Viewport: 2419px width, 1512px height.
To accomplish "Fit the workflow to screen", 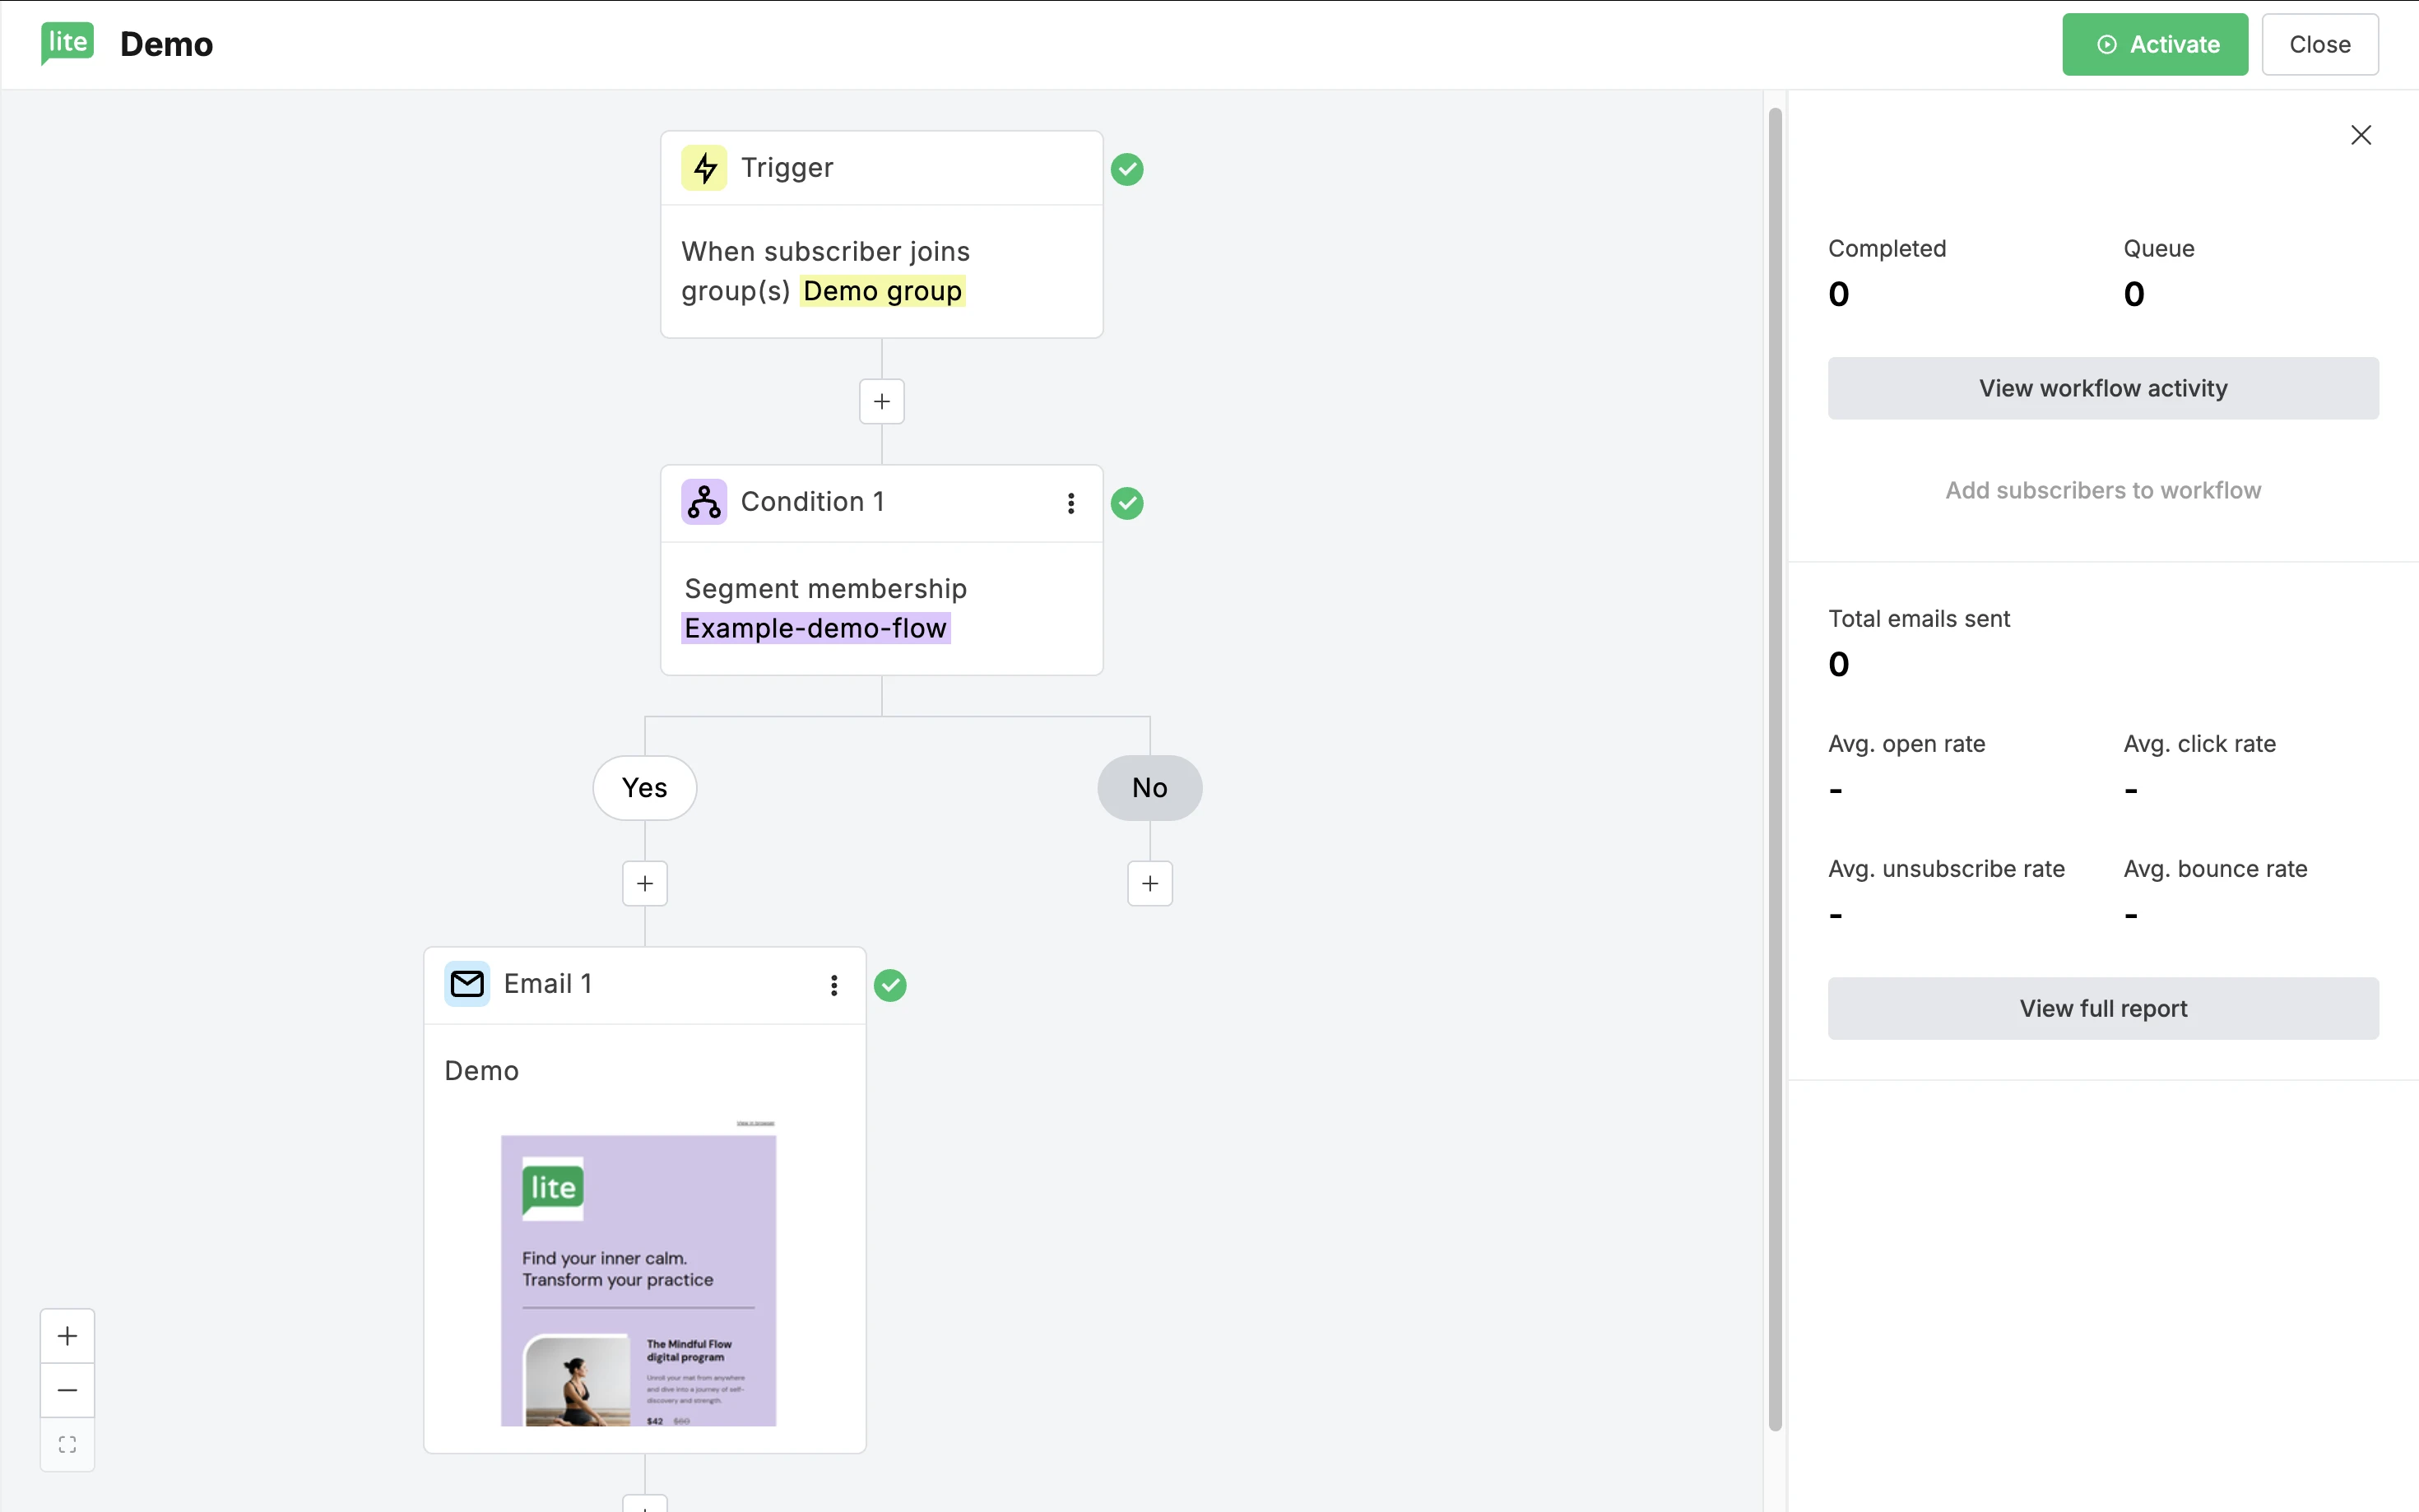I will tap(67, 1444).
